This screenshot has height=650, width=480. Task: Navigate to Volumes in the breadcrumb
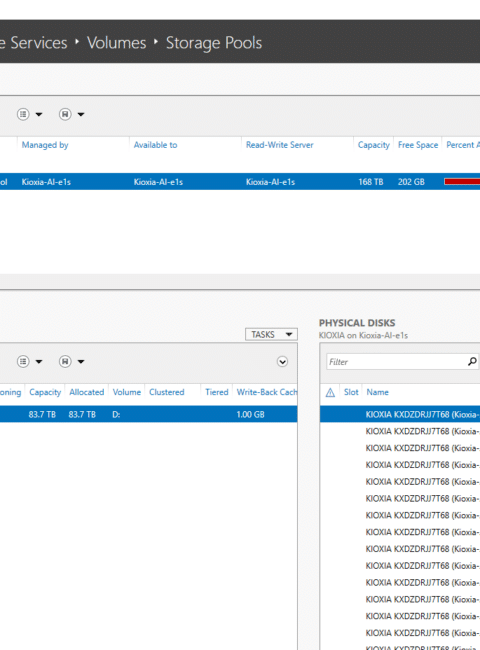pyautogui.click(x=116, y=43)
